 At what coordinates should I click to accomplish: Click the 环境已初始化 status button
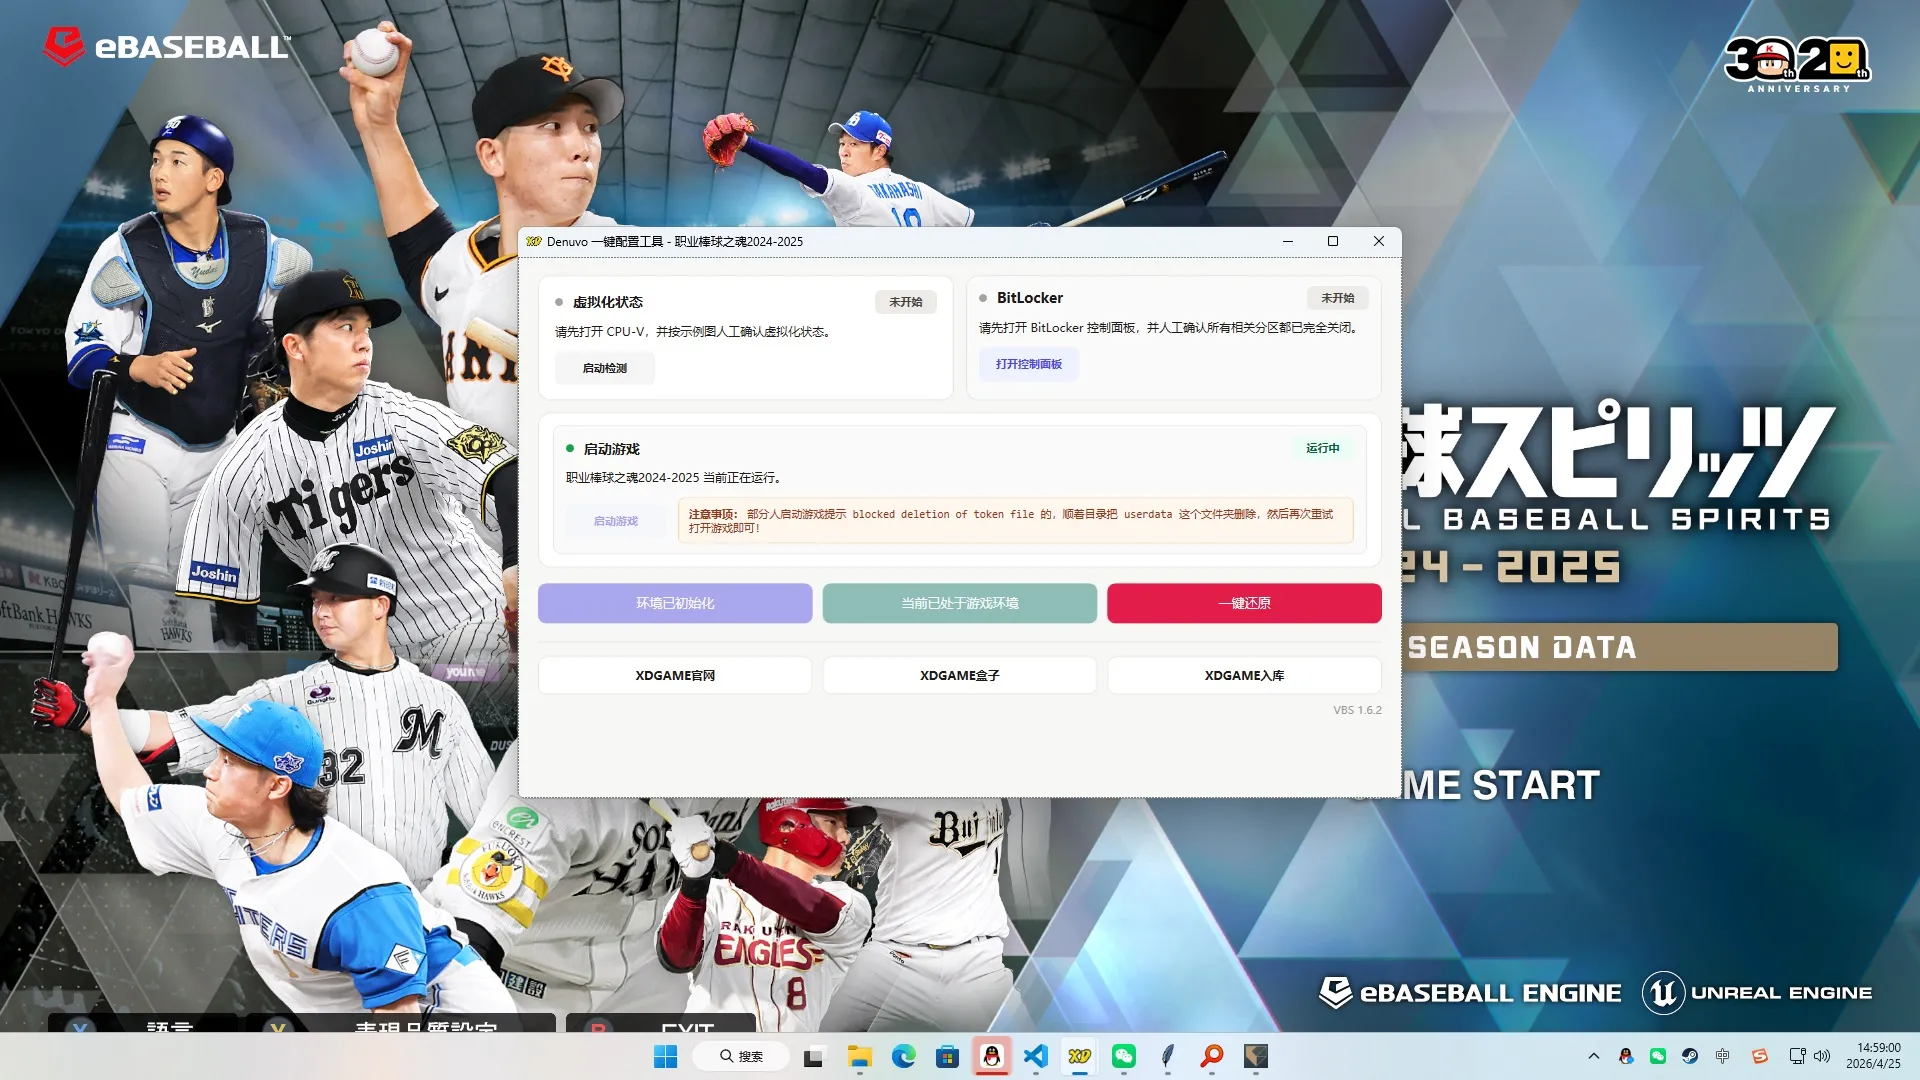674,603
